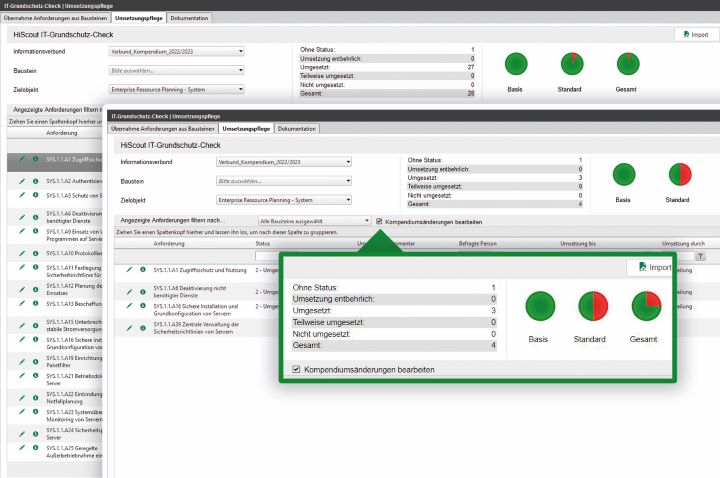The height and width of the screenshot is (478, 720).
Task: Click info icon of SYS.1.1.A11 Festlegung row
Action: 35,267
